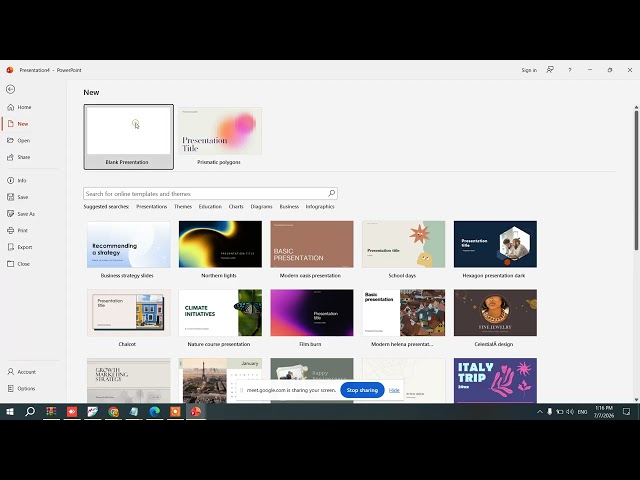Open the Info page
640x480 pixels.
[x=17, y=180]
